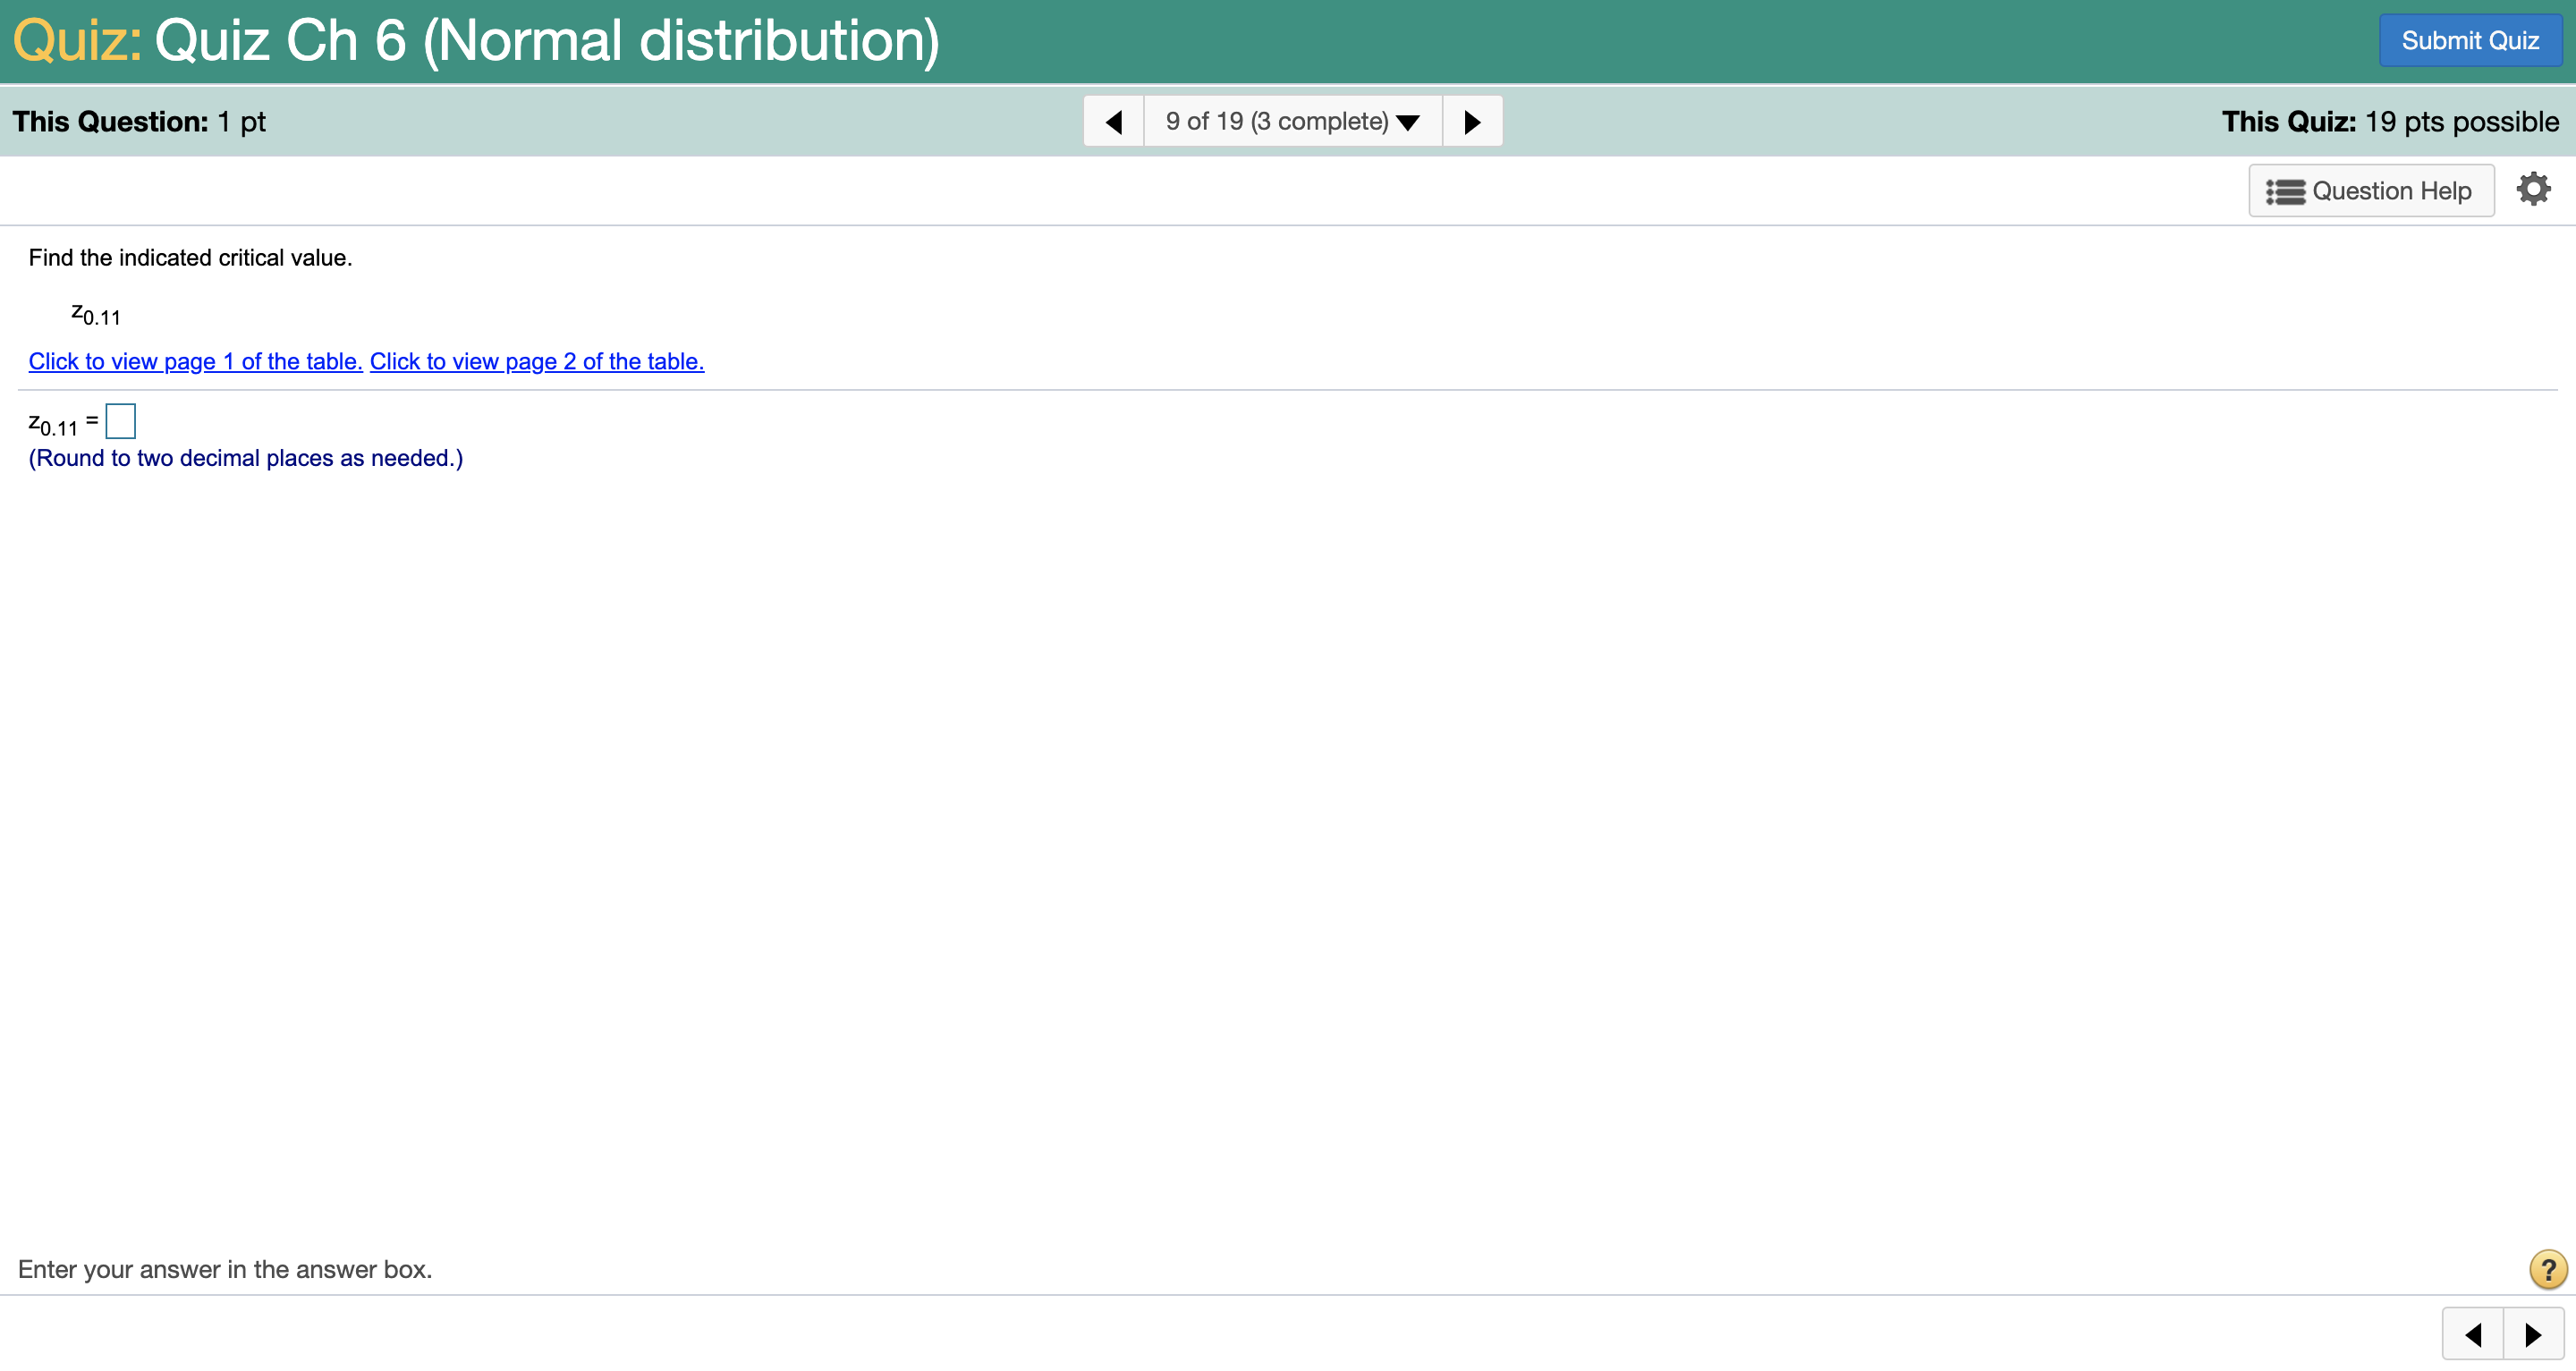Click the 'Enter your answer in the answer box' text

click(225, 1269)
